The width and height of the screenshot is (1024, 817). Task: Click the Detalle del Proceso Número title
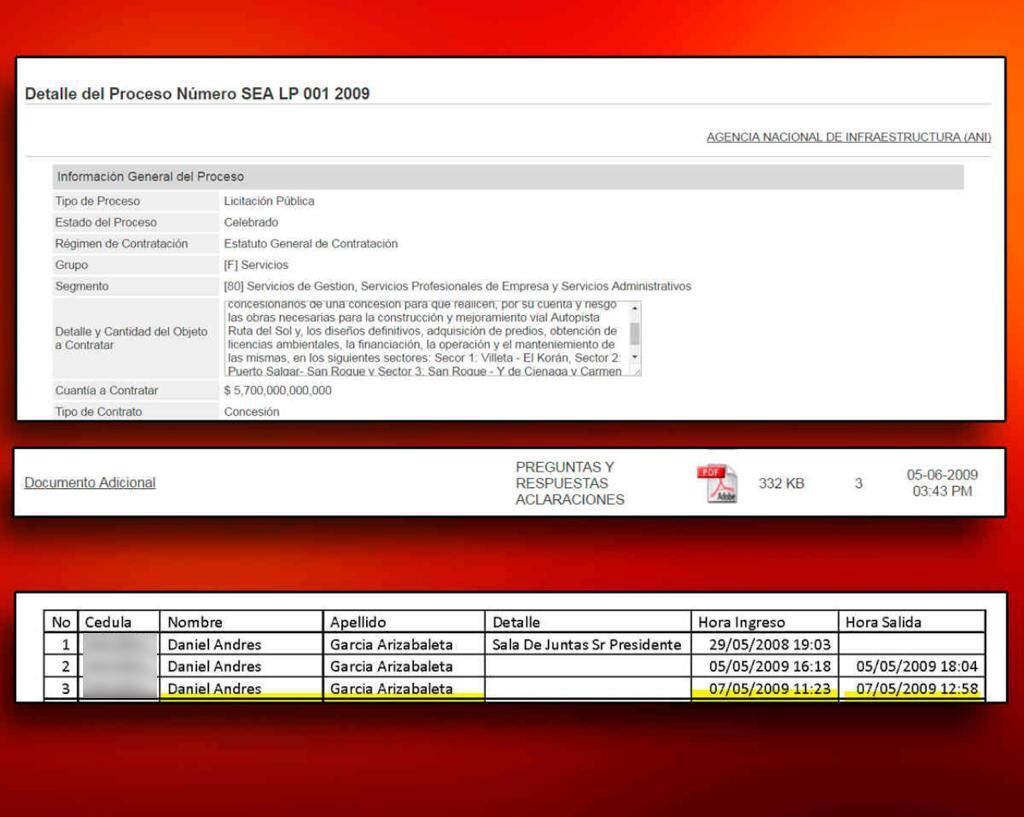coord(197,94)
